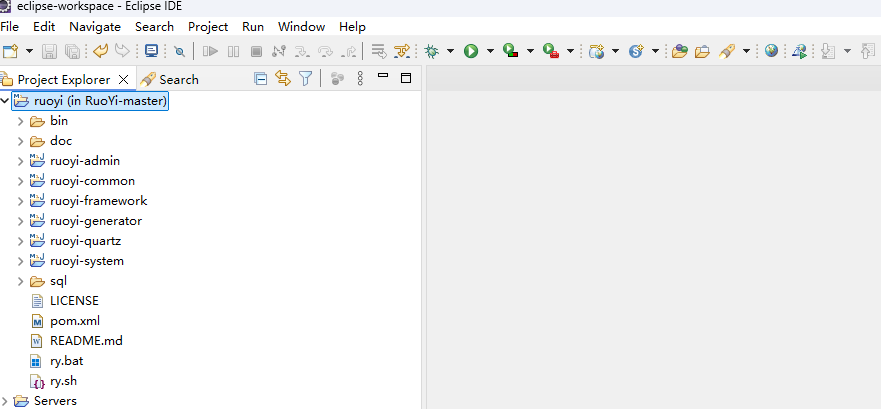This screenshot has width=881, height=409.
Task: Click the Suspend pause icon
Action: (233, 52)
